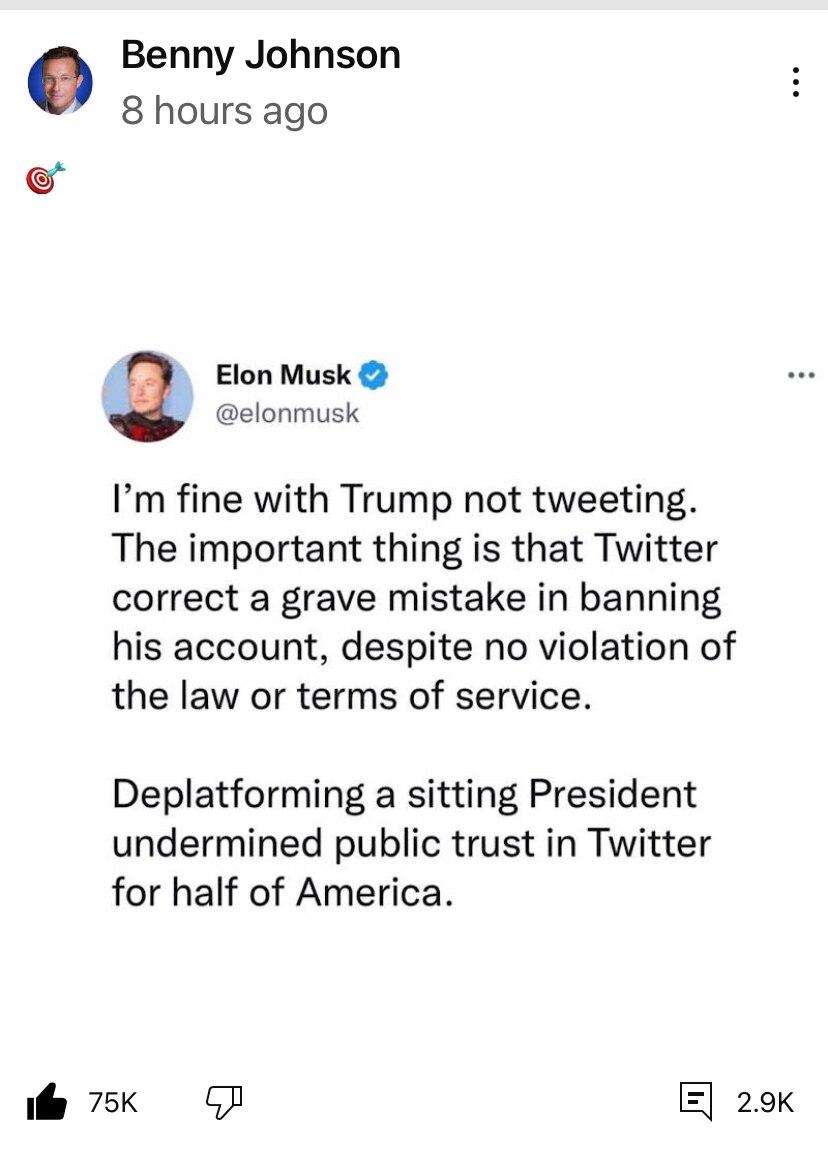Click the 2.9K comments count
This screenshot has width=828, height=1158.
tap(765, 1103)
